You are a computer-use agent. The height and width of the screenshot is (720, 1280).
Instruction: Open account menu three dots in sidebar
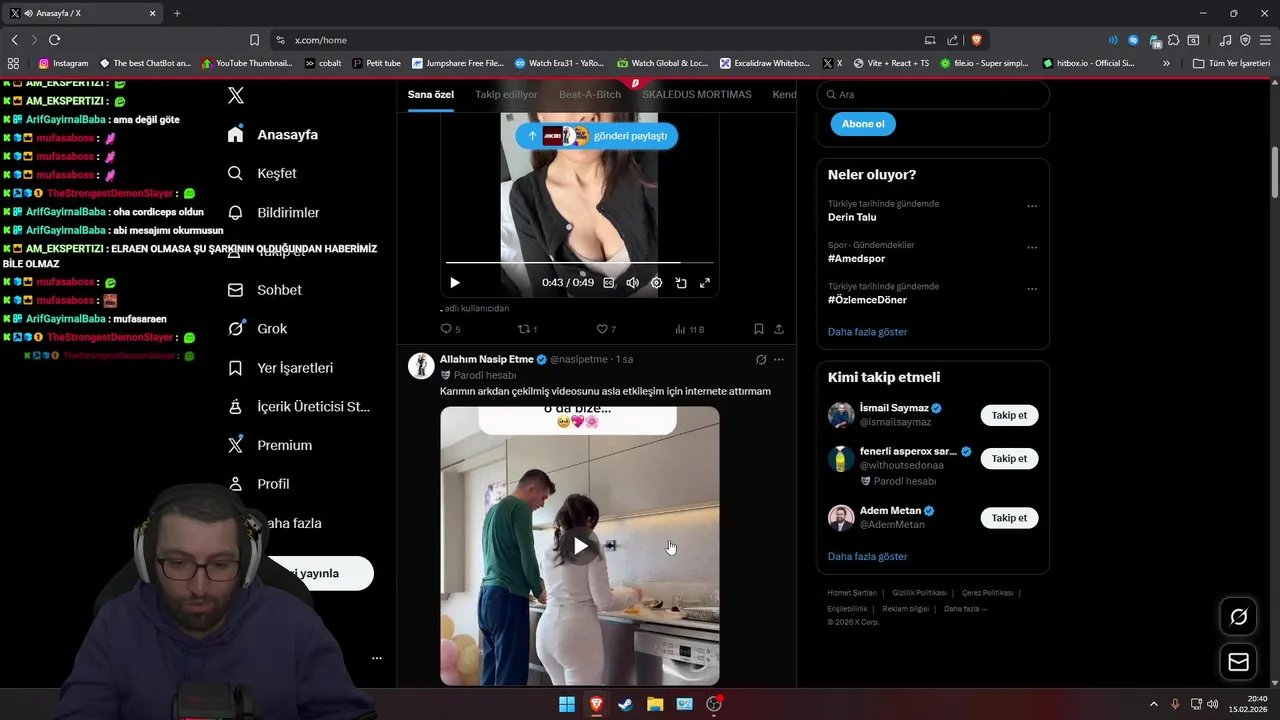[x=377, y=658]
